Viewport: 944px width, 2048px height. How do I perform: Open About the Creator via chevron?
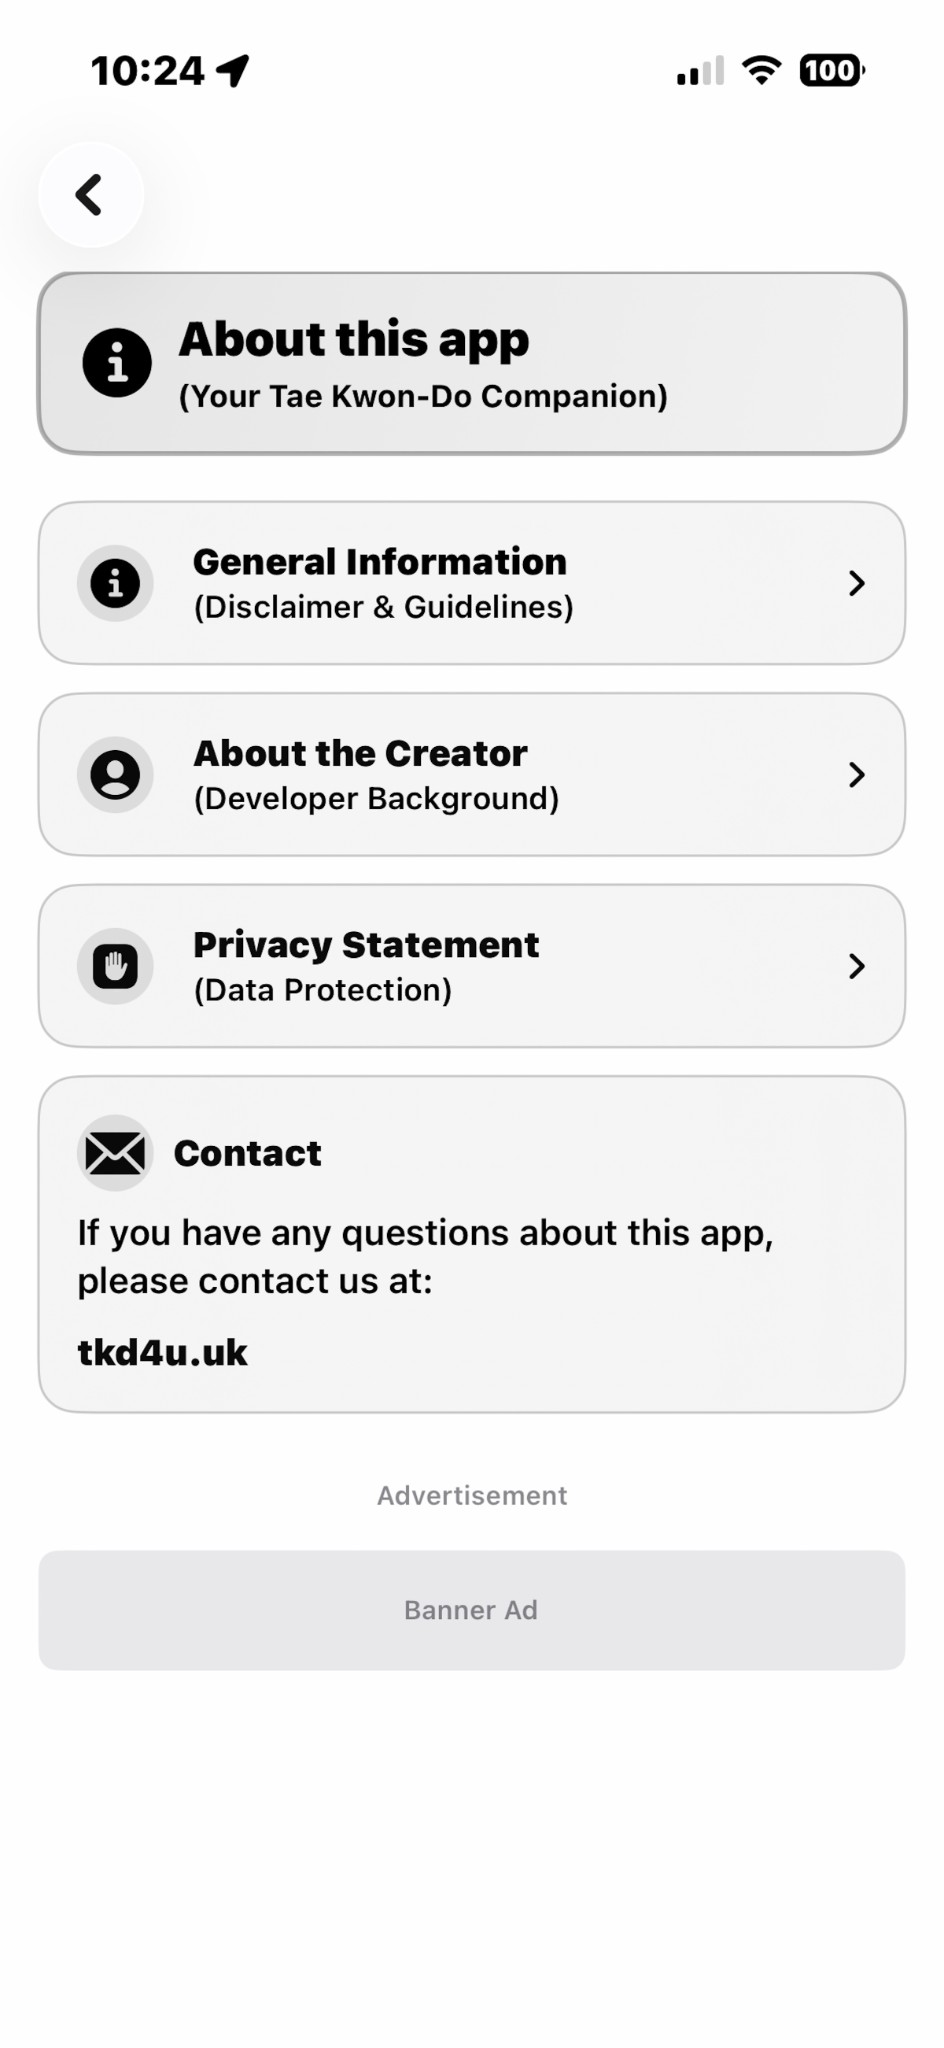(856, 774)
